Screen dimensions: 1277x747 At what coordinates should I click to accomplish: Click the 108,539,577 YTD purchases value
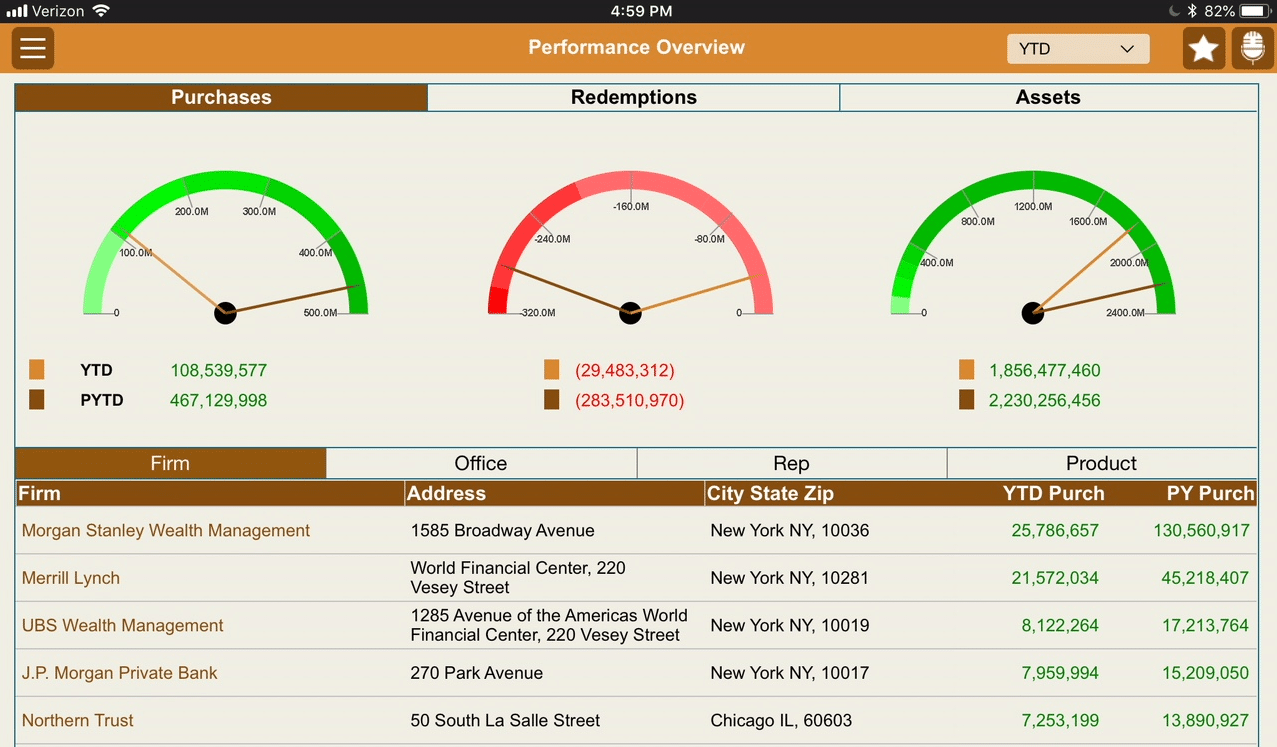218,370
